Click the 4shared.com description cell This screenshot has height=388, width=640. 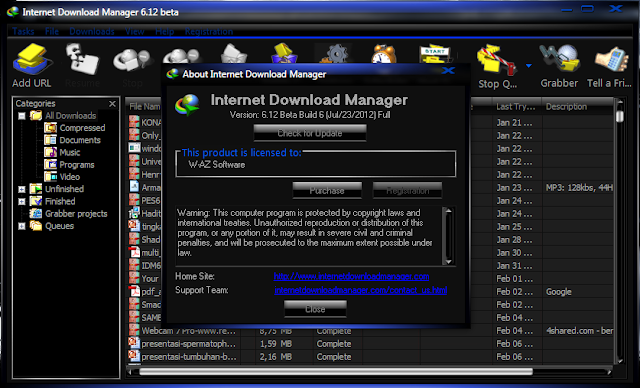tap(578, 331)
